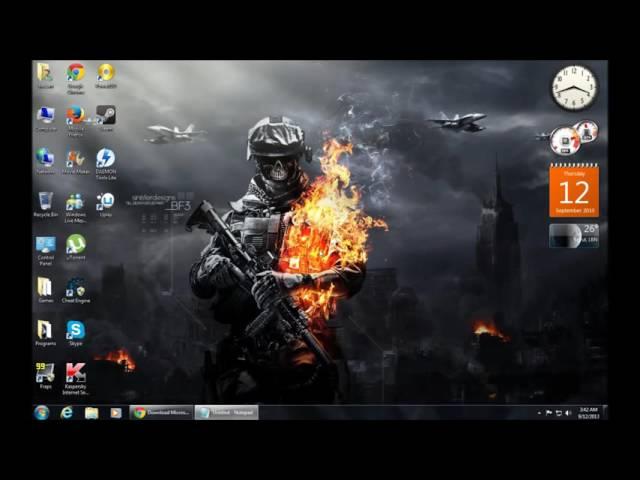The width and height of the screenshot is (640, 480).
Task: Open the Windows Start menu
Action: 41,413
